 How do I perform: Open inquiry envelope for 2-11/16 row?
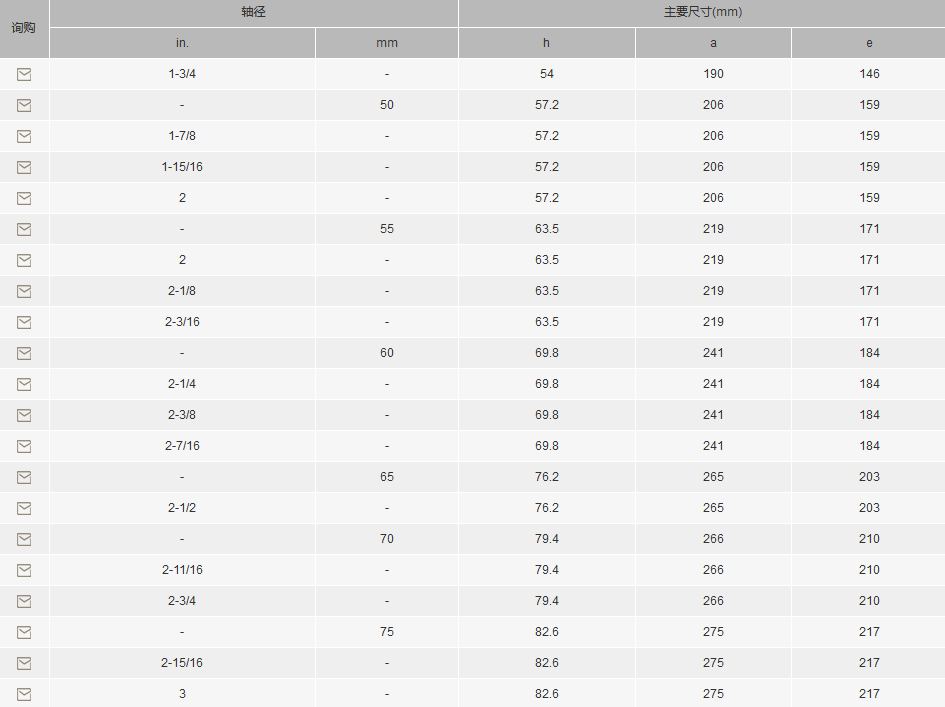click(x=24, y=571)
